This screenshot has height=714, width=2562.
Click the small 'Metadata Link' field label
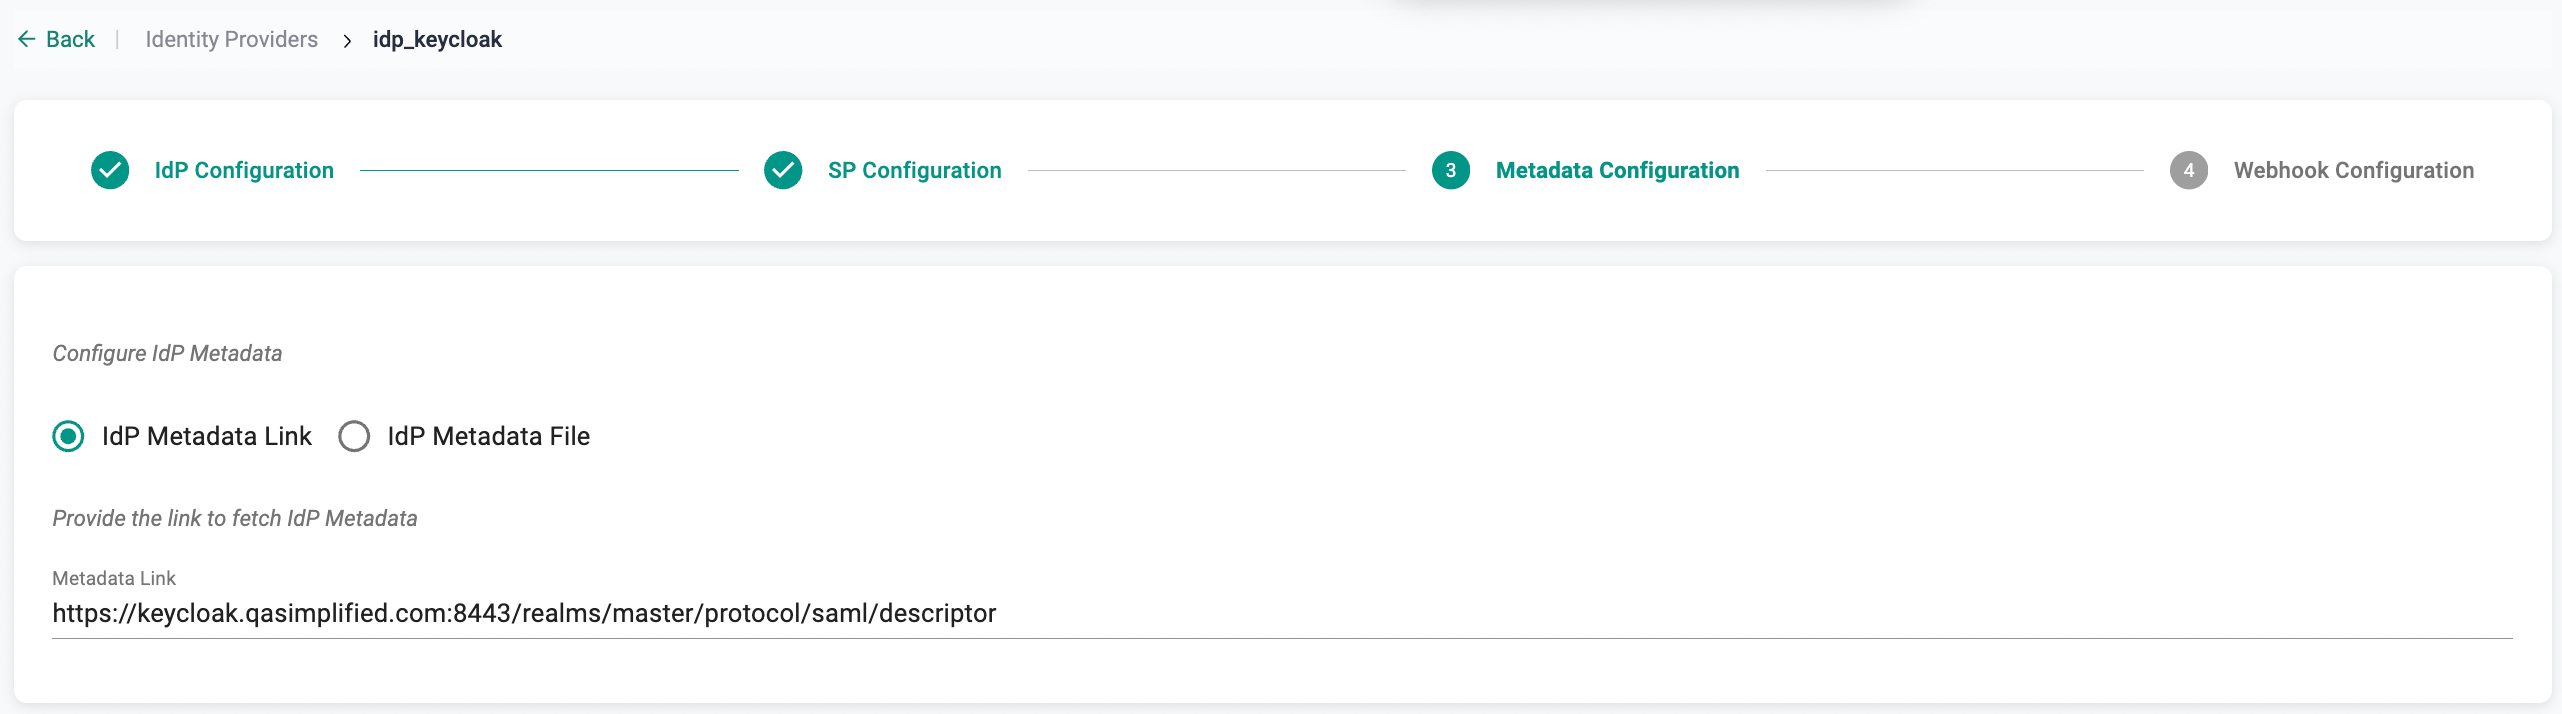114,578
